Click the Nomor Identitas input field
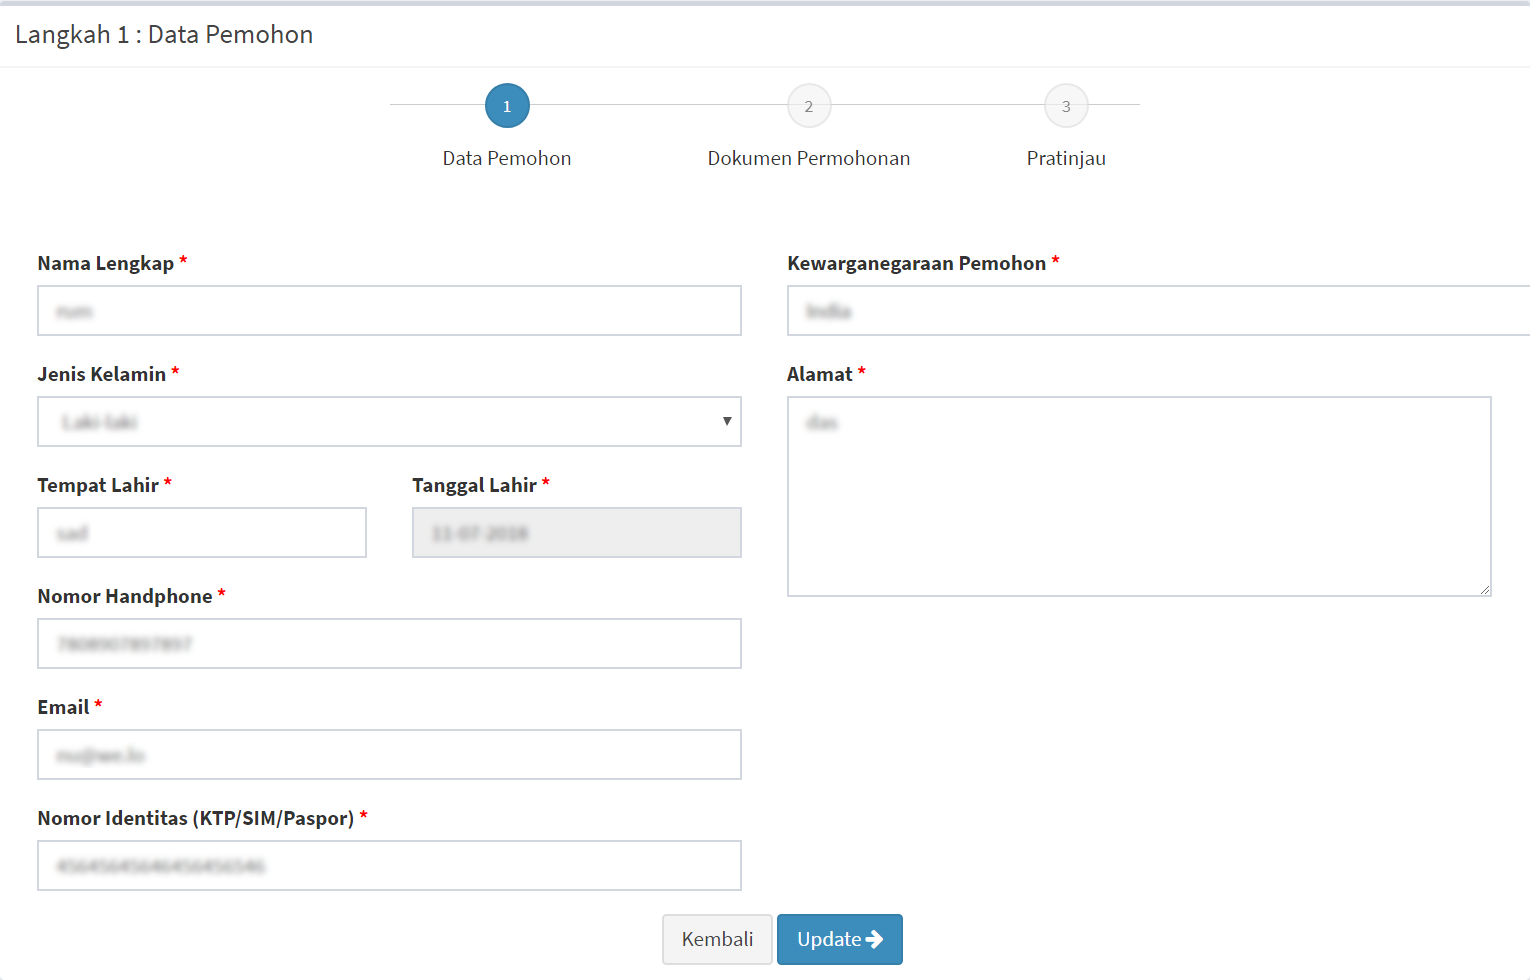The width and height of the screenshot is (1530, 980). [389, 866]
